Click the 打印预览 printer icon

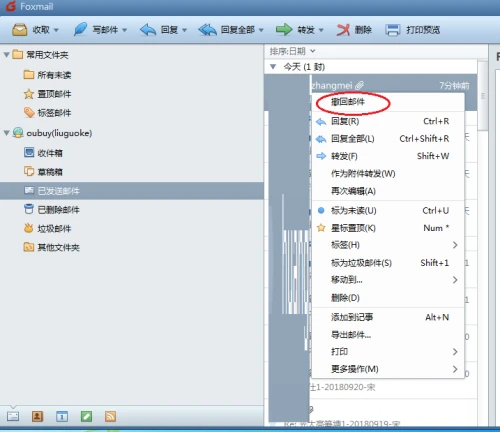click(392, 30)
